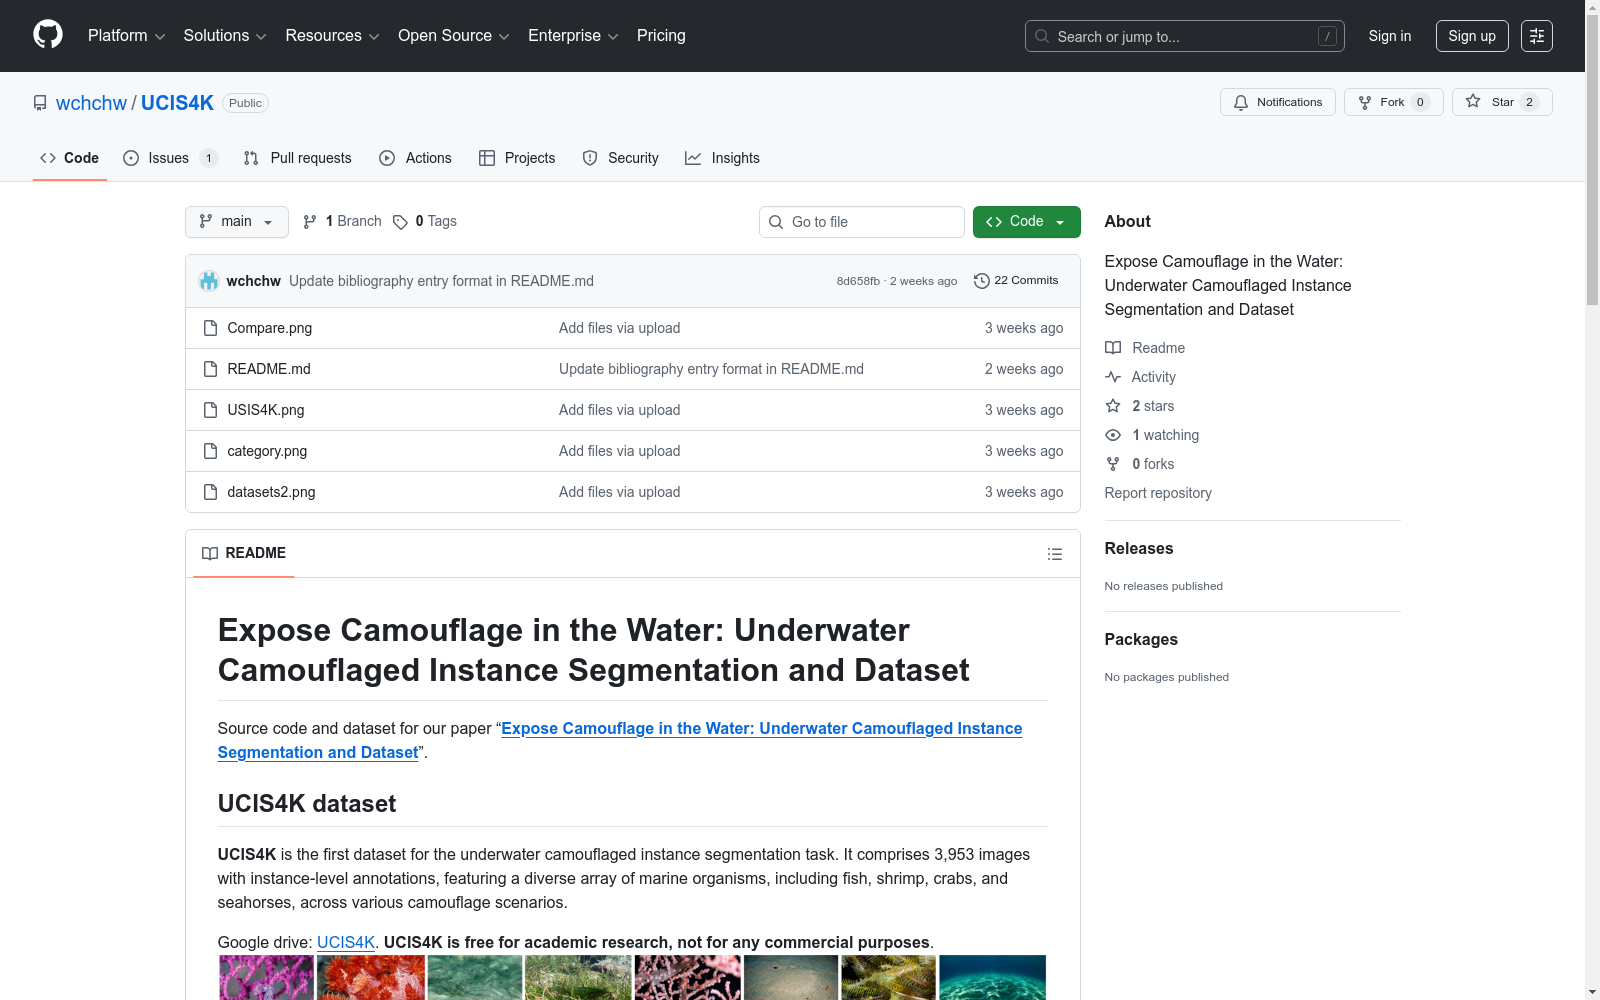Focus the Search or jump to field

[1184, 36]
